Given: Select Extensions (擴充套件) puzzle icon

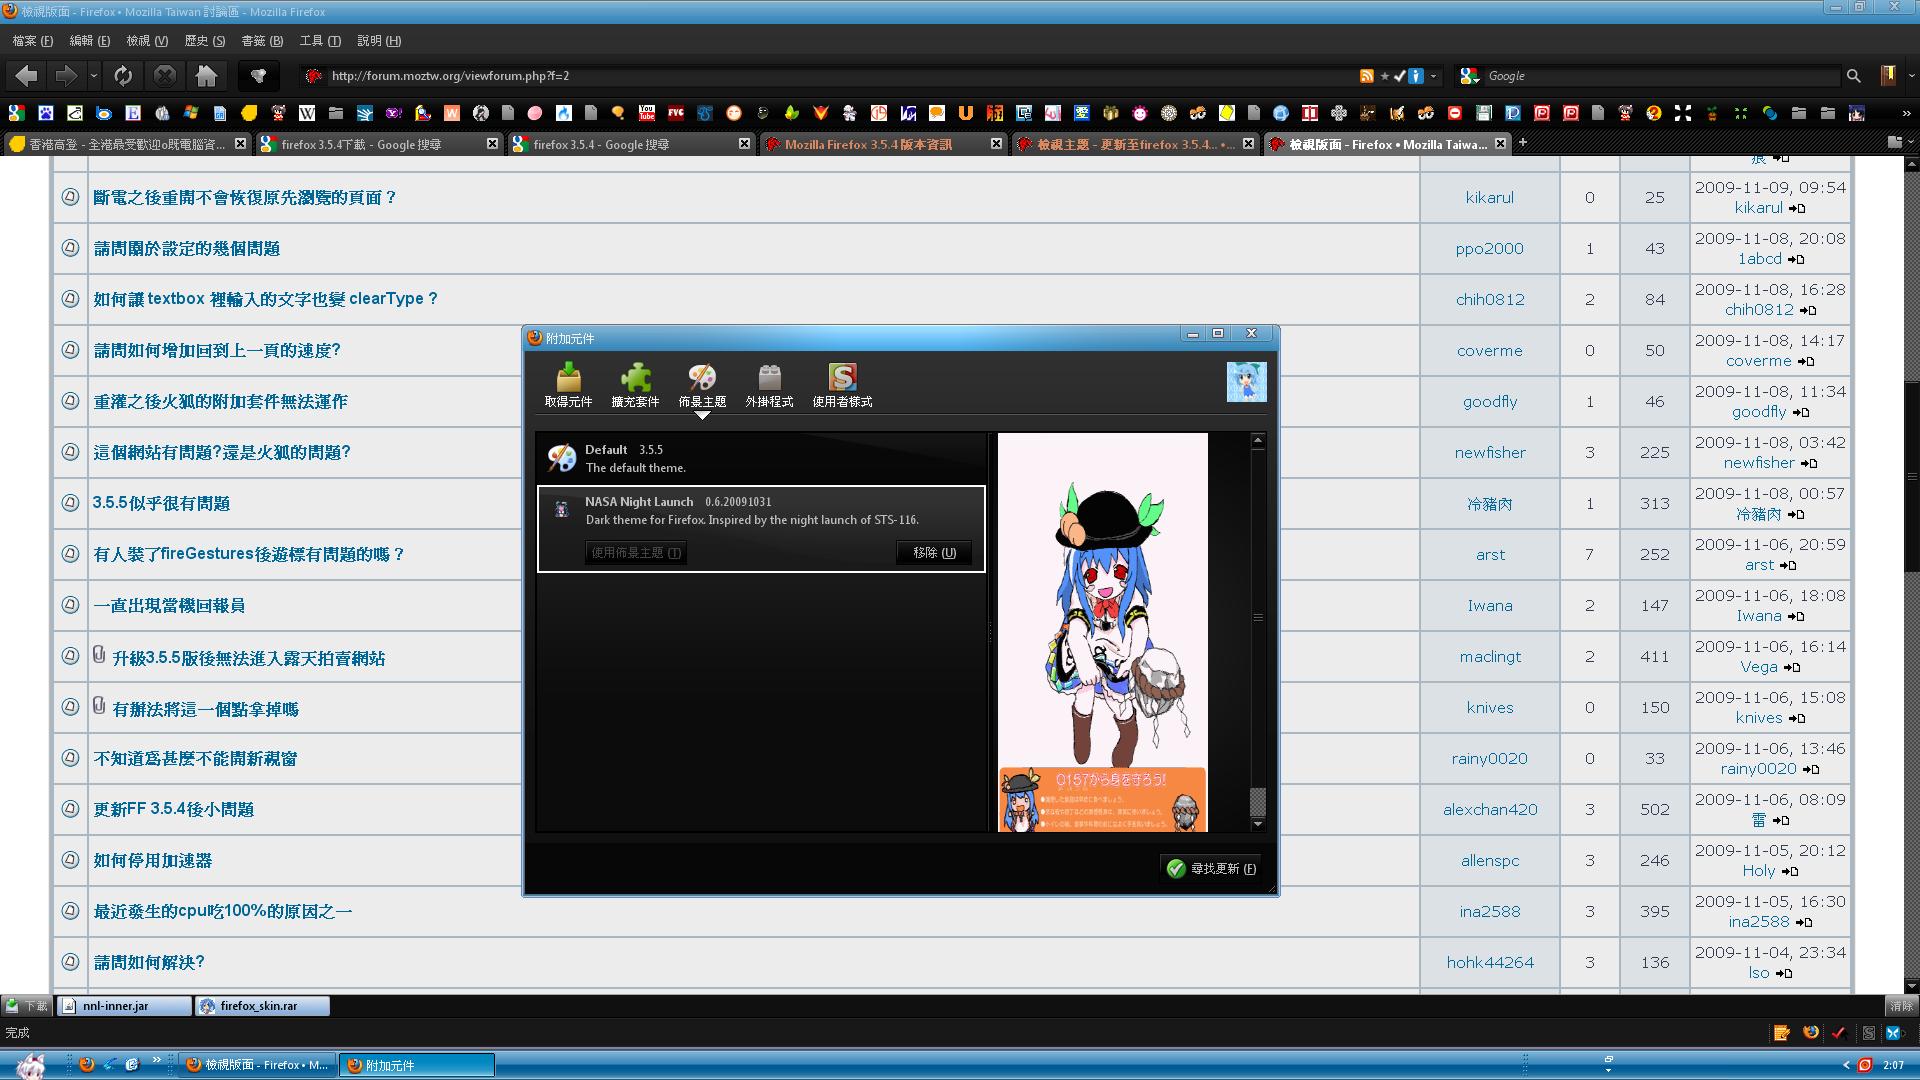Looking at the screenshot, I should click(x=635, y=385).
